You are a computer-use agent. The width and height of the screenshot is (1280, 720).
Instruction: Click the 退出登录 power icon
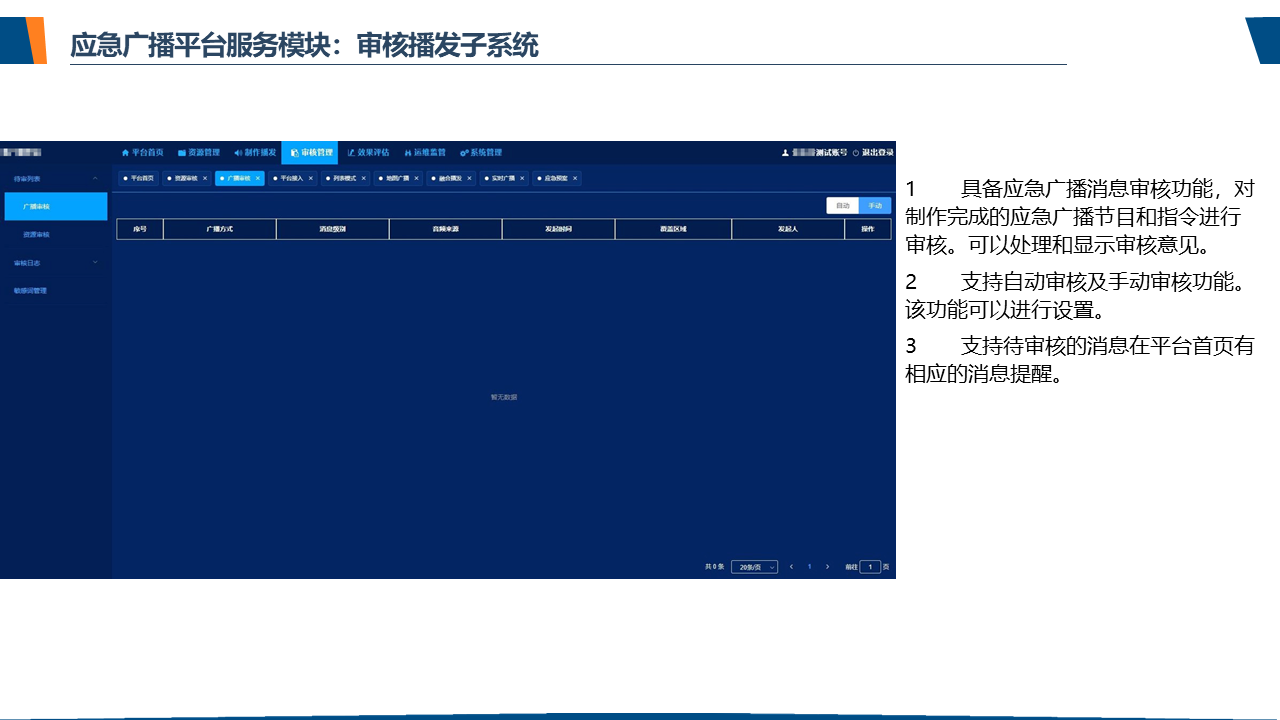click(856, 153)
